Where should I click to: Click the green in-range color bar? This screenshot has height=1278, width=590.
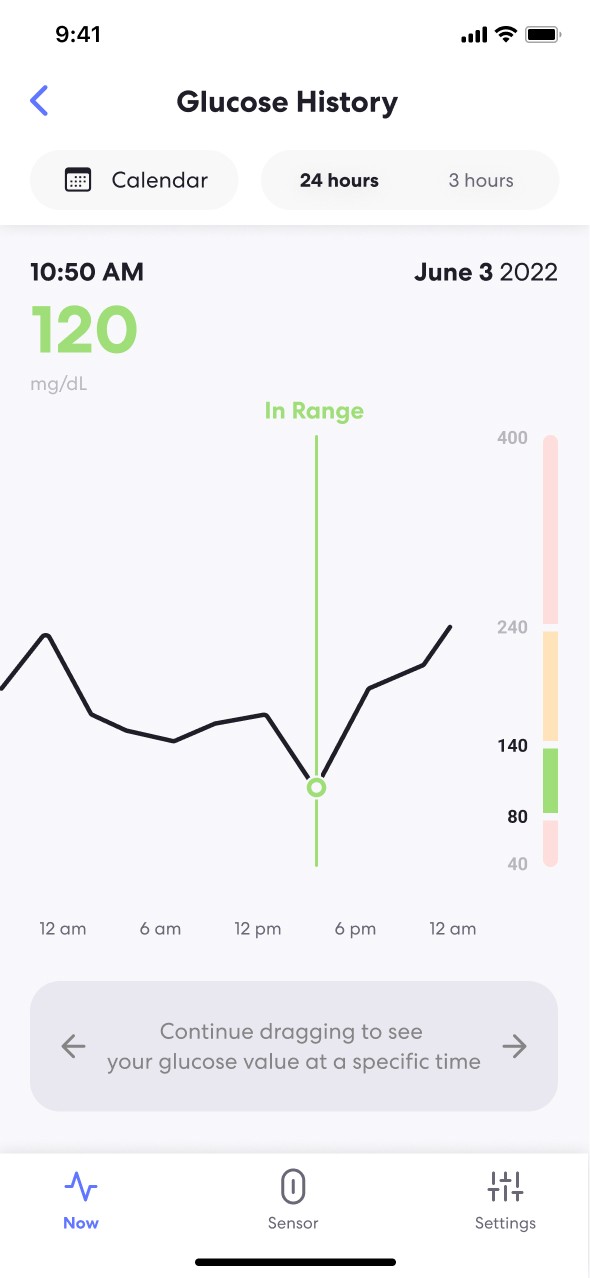tap(550, 780)
